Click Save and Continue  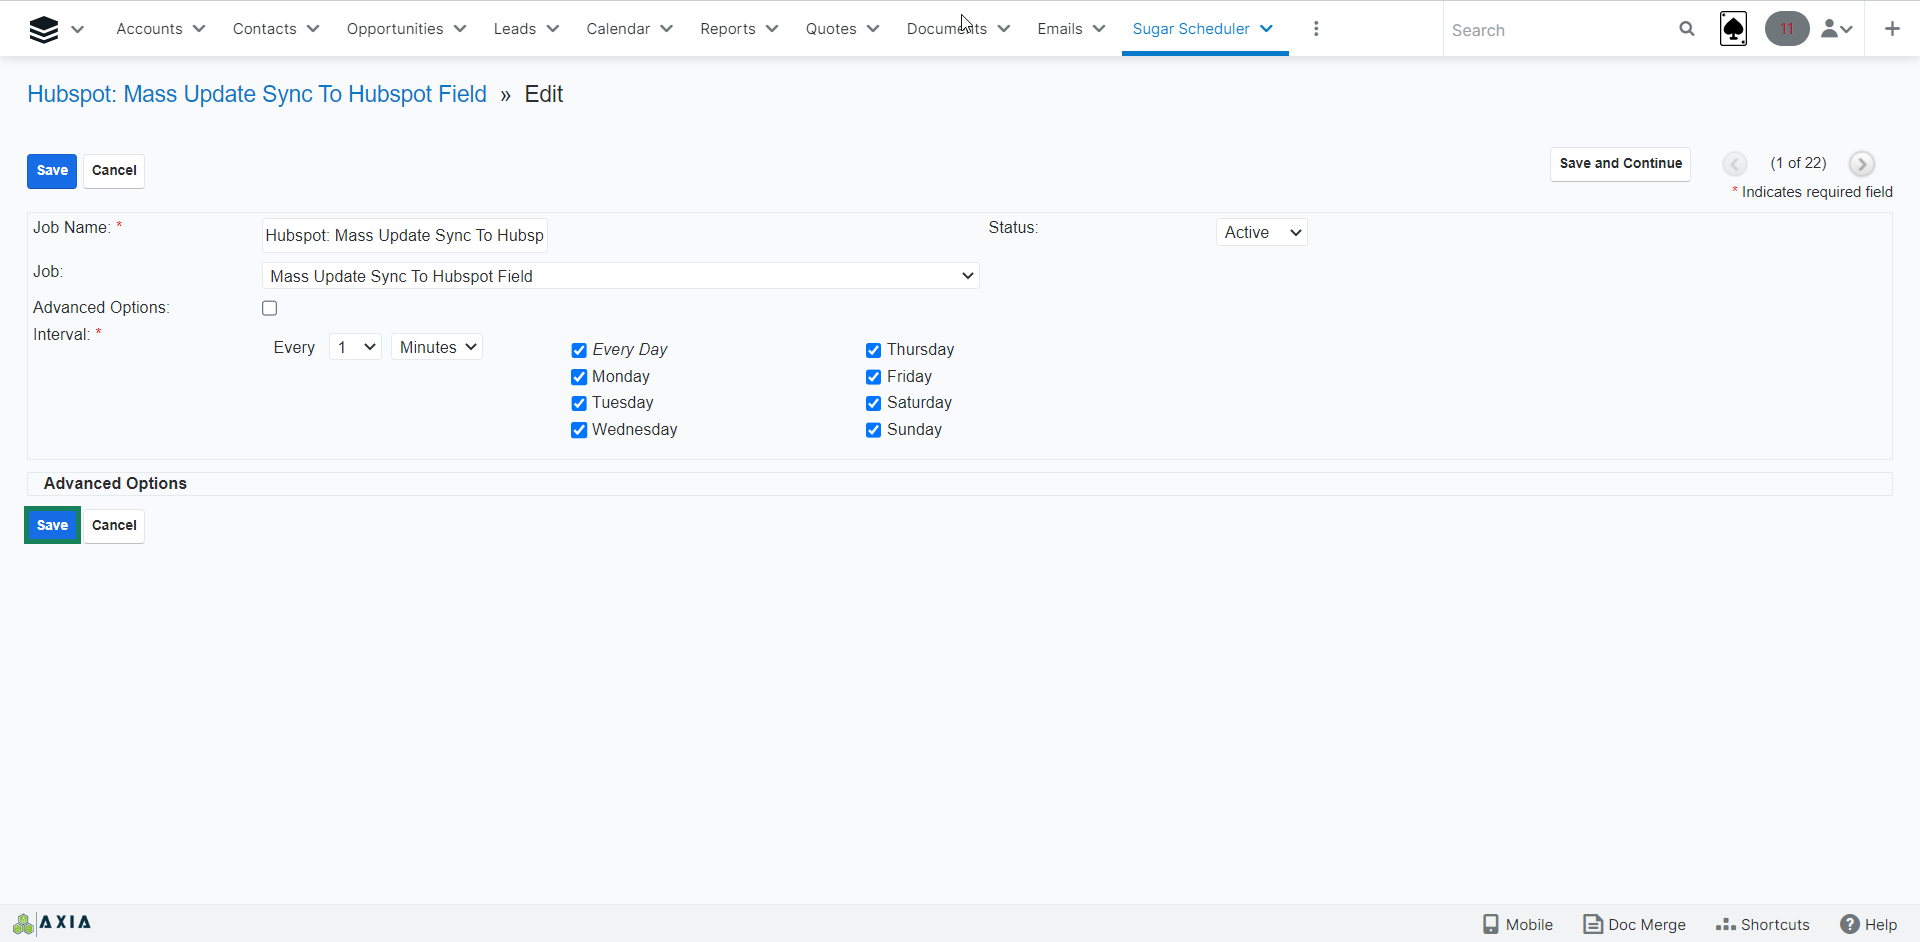click(1620, 164)
